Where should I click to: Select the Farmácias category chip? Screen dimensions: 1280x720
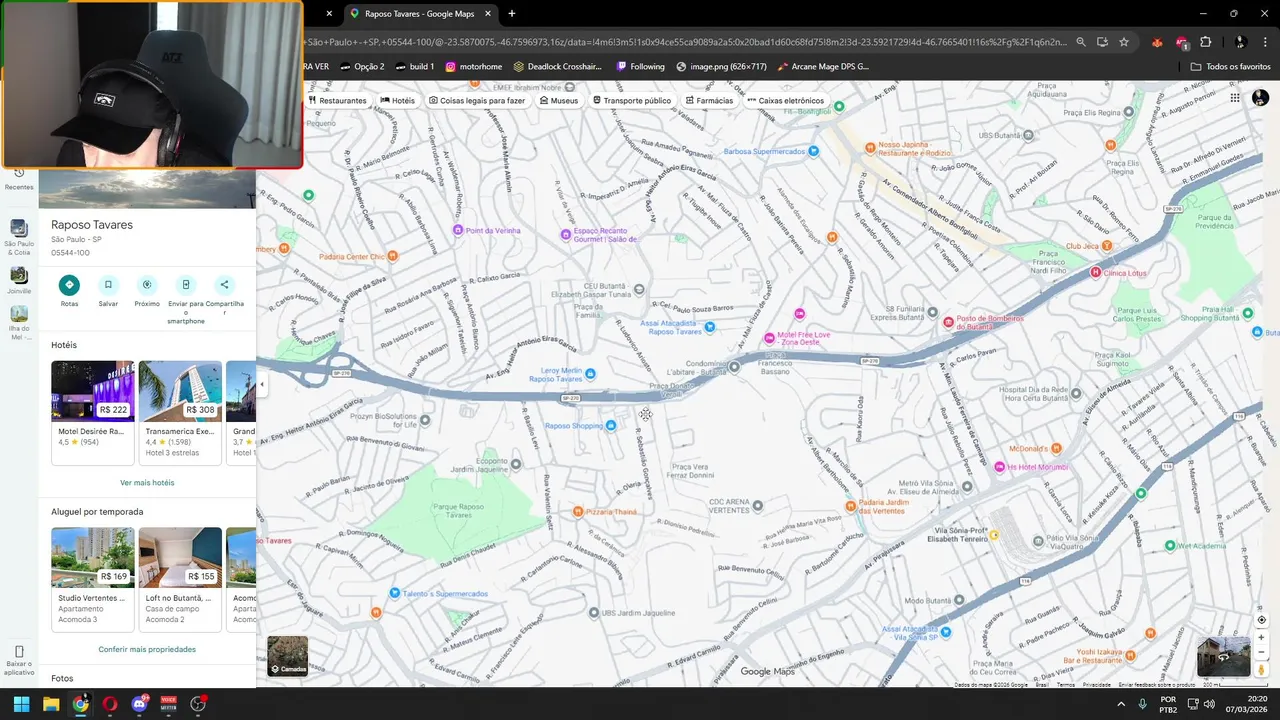[710, 101]
